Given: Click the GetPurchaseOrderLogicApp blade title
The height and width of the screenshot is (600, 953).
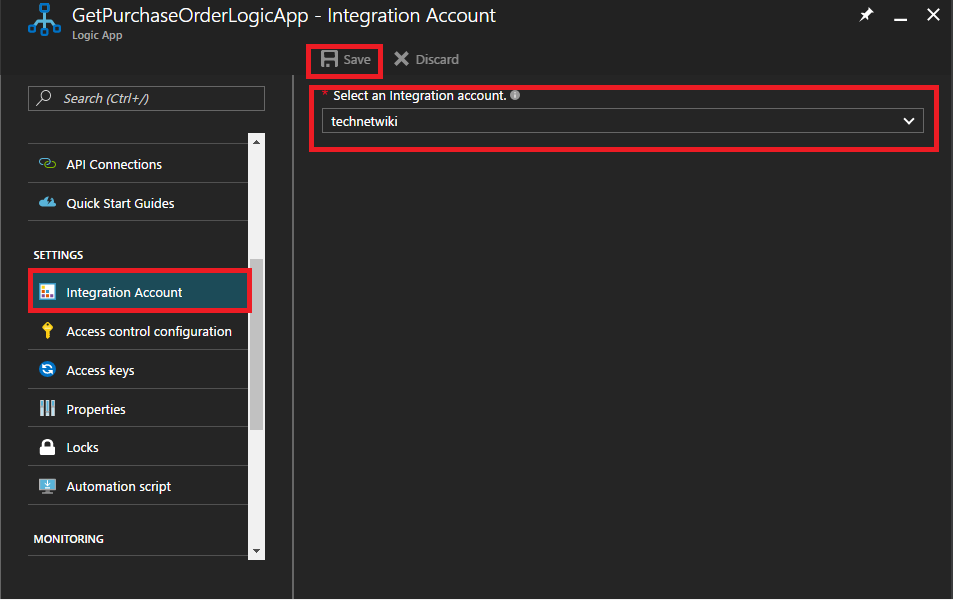Looking at the screenshot, I should coord(284,15).
